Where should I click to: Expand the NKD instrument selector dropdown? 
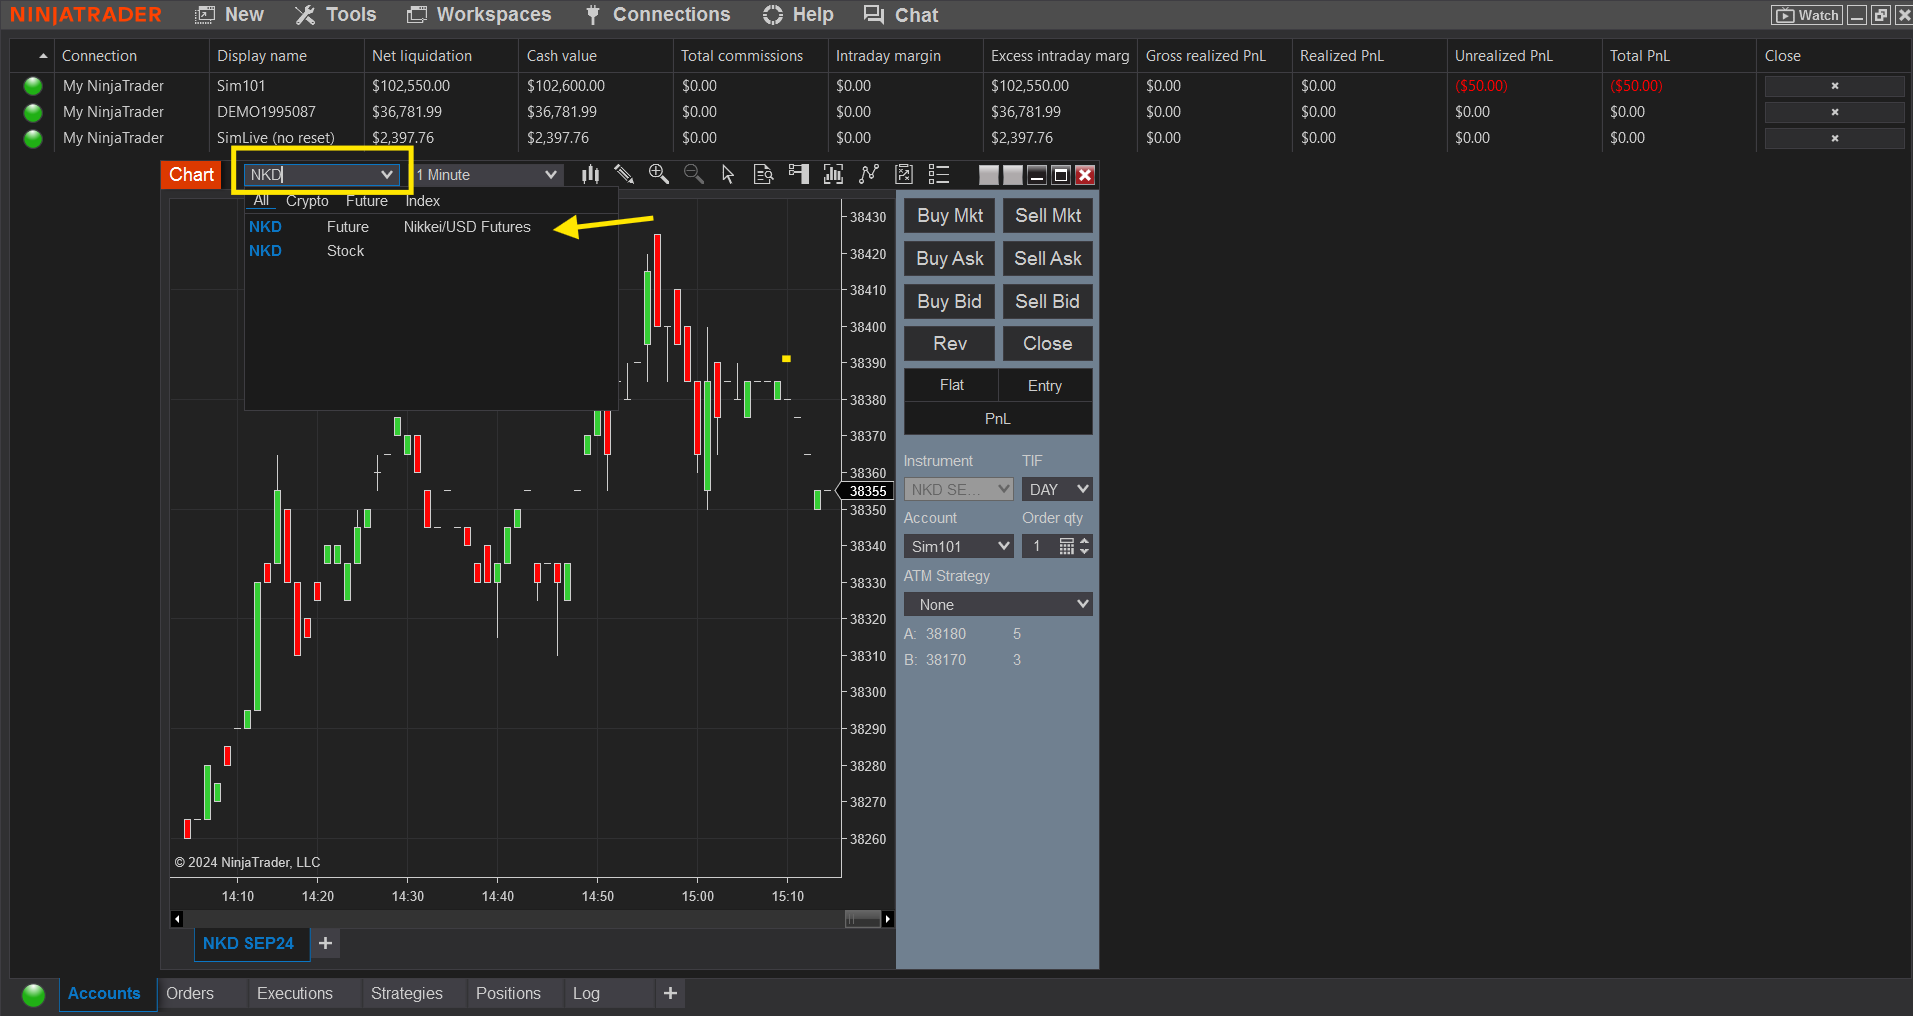tap(386, 175)
